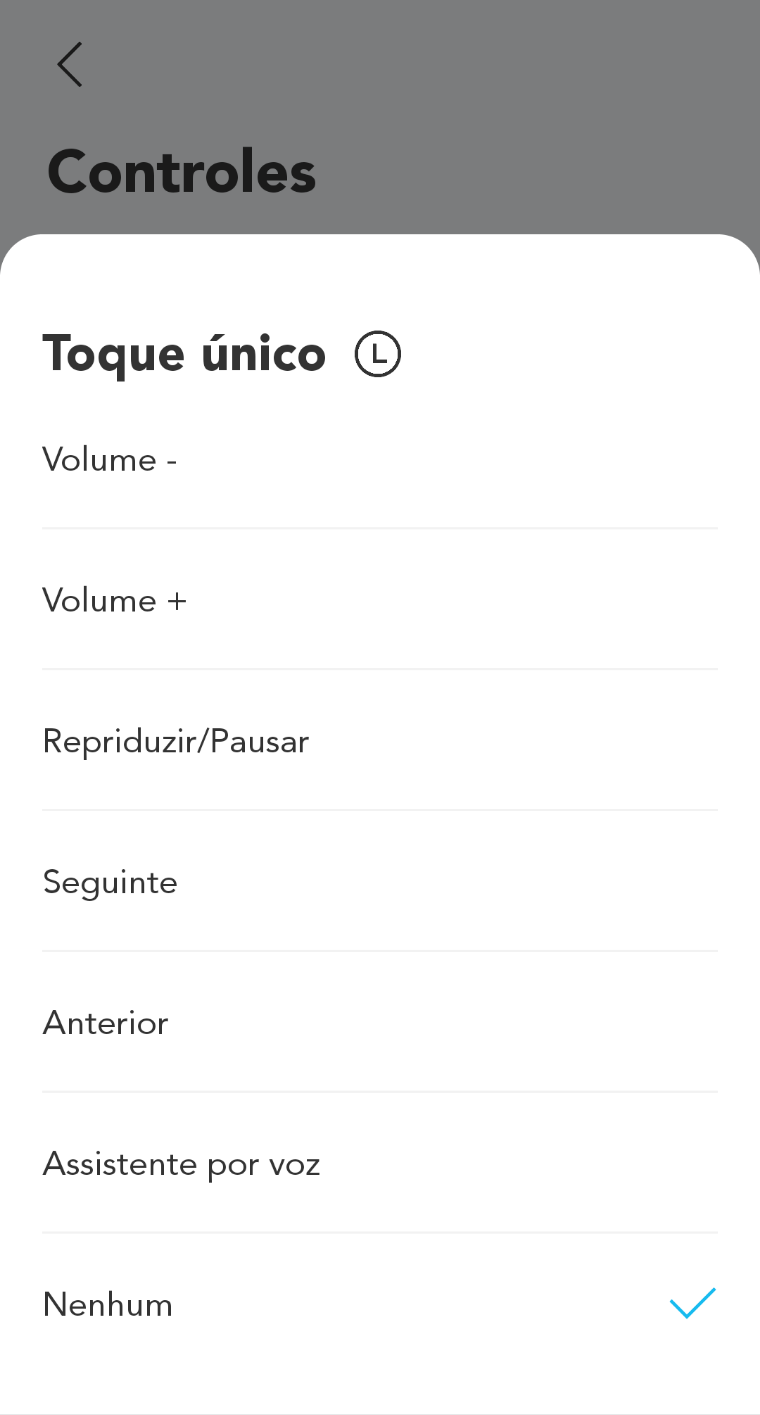Assign next track to single tap
Image resolution: width=760 pixels, height=1415 pixels.
[x=380, y=883]
